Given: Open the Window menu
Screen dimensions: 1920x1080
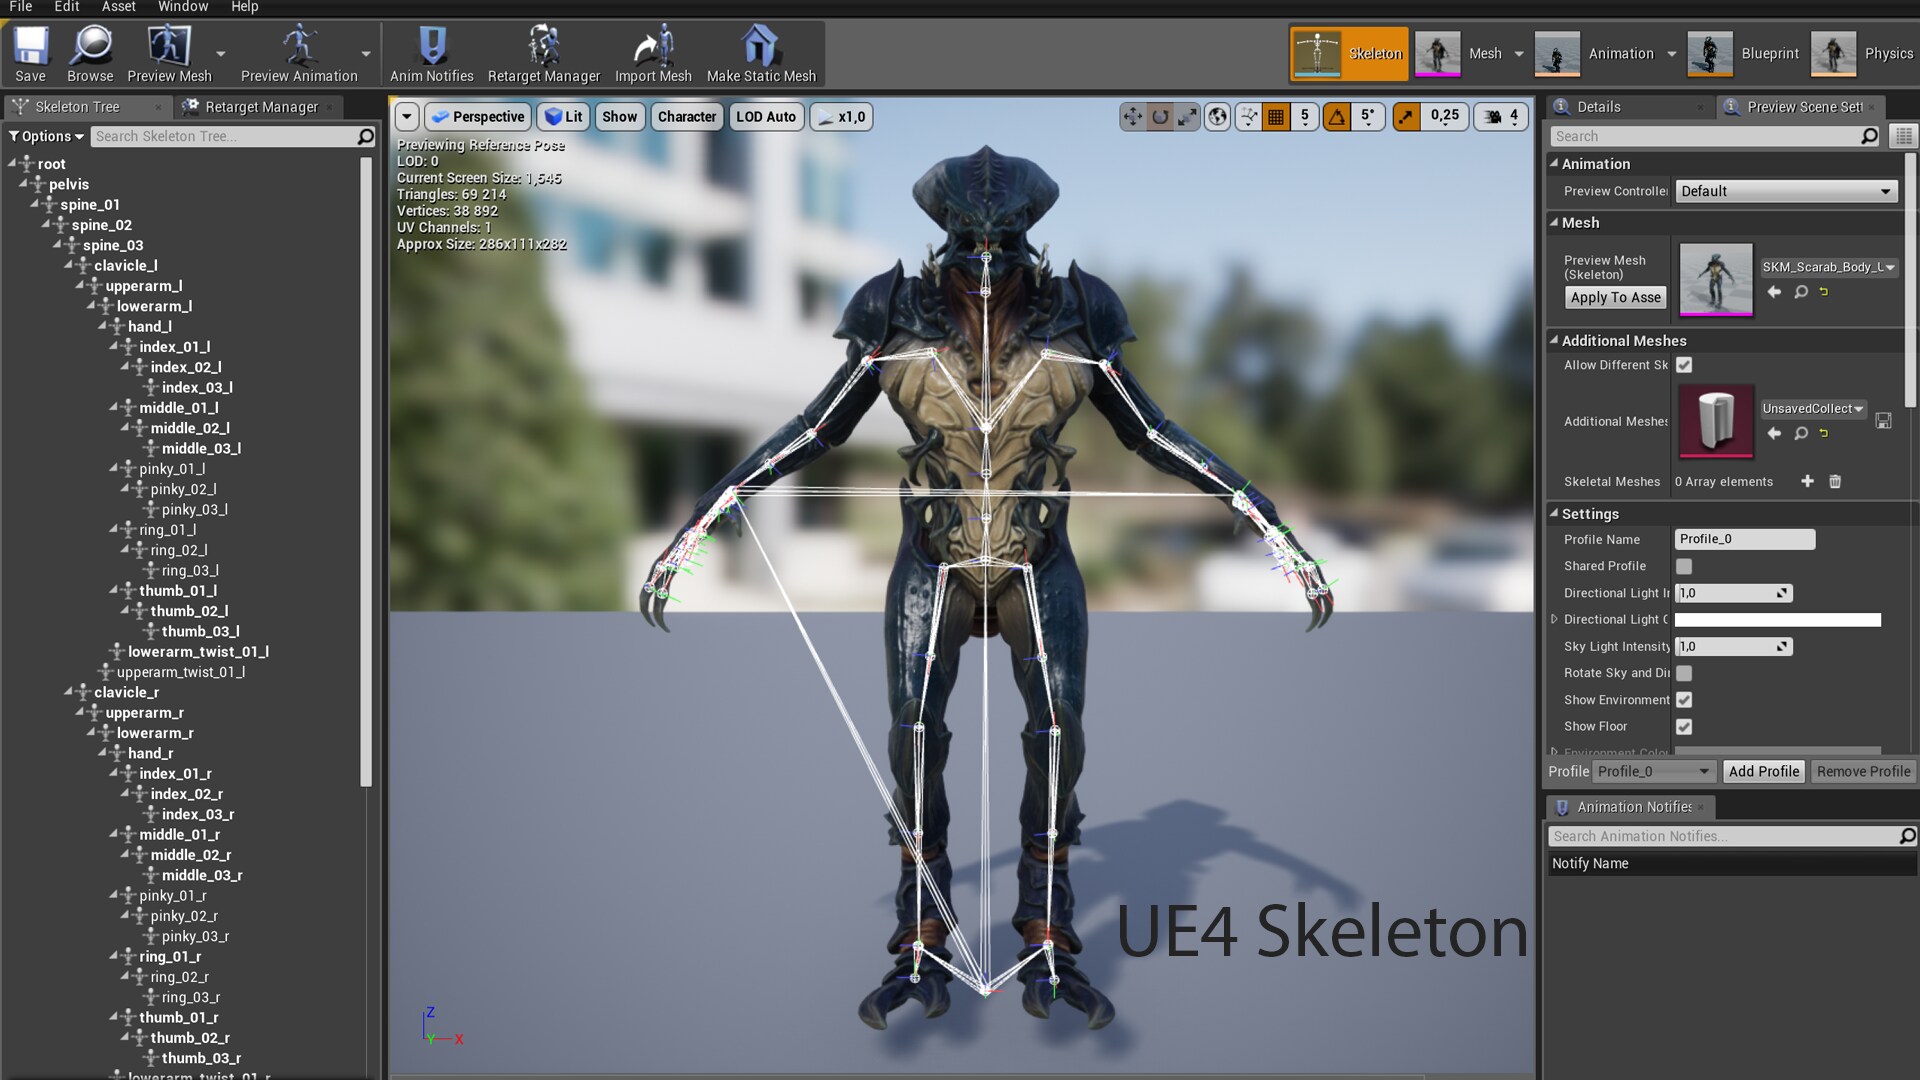Looking at the screenshot, I should pos(183,7).
